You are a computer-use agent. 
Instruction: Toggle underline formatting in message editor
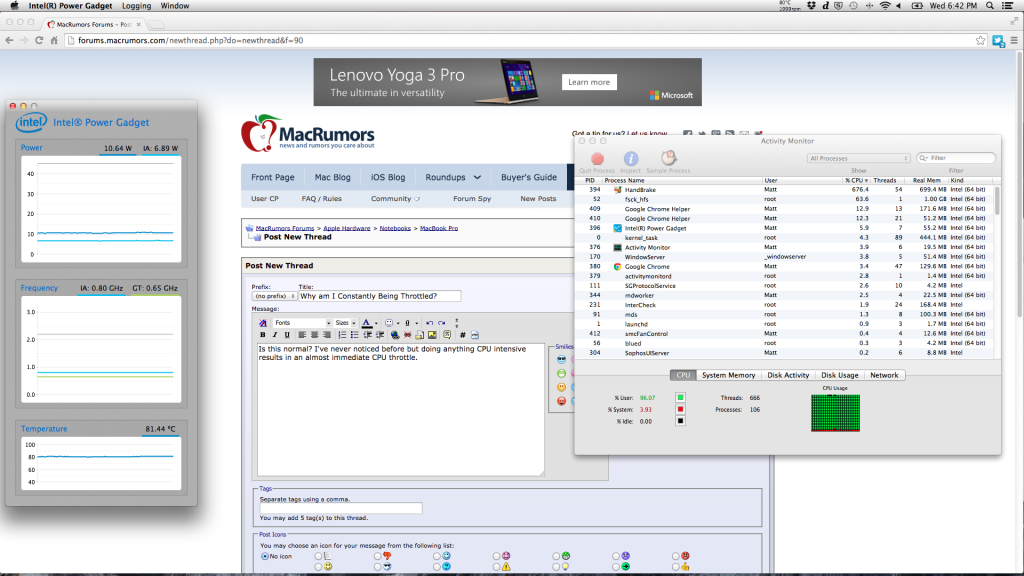click(x=287, y=334)
